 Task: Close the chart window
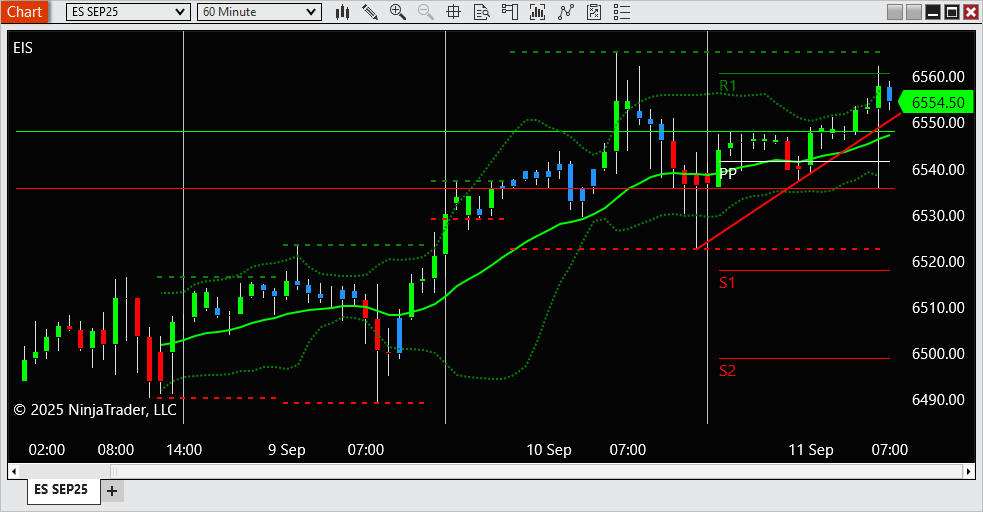click(x=970, y=12)
